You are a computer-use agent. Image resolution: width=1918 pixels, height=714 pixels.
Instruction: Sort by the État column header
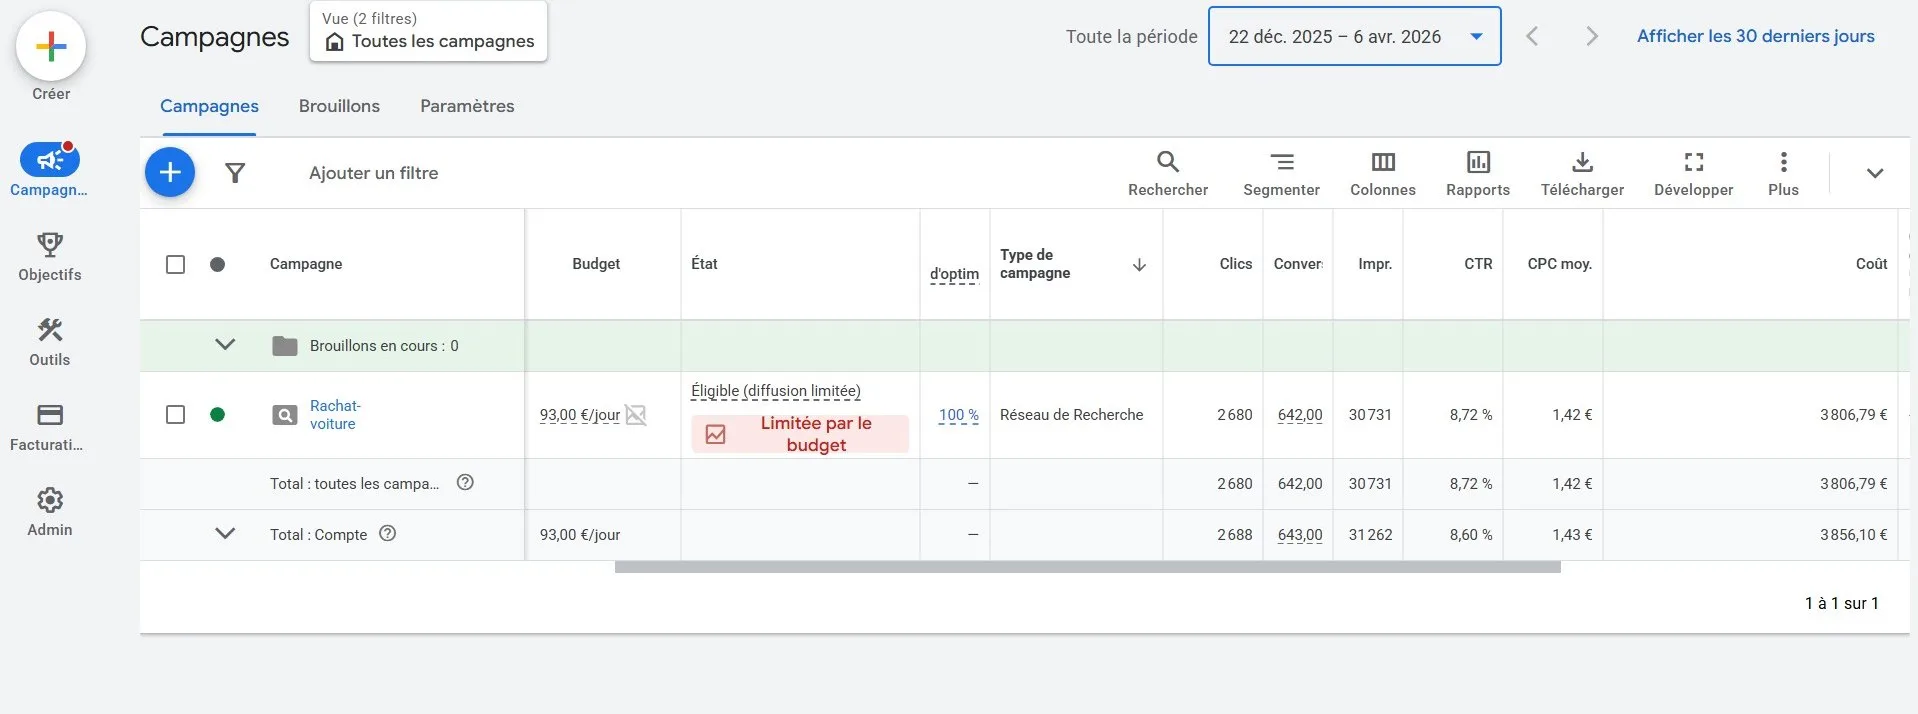coord(704,264)
